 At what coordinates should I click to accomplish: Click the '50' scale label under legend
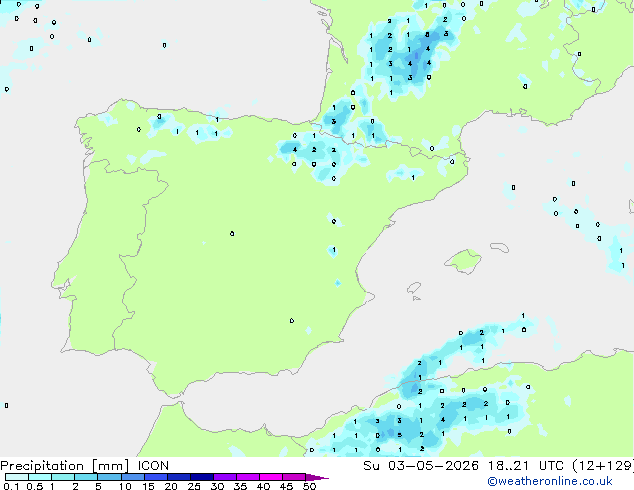[x=309, y=486]
